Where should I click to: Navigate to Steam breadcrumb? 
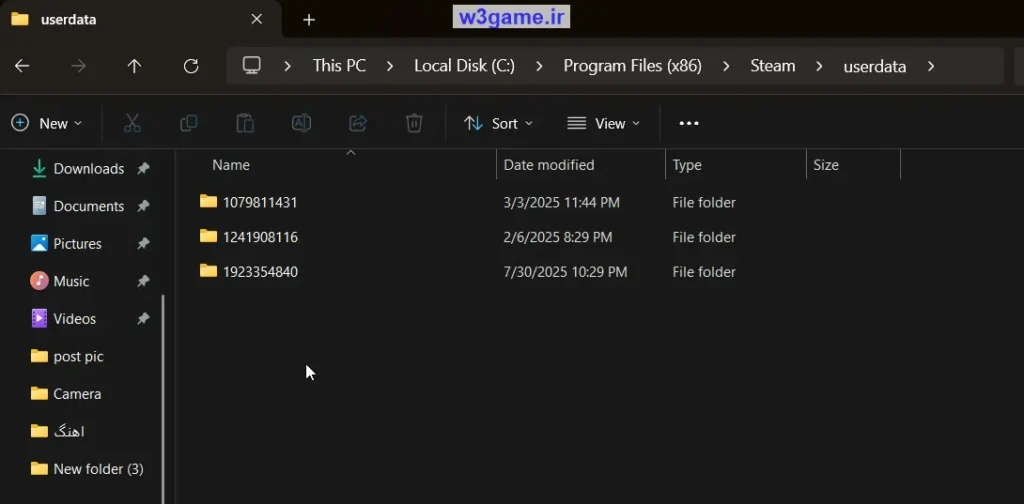click(x=773, y=66)
